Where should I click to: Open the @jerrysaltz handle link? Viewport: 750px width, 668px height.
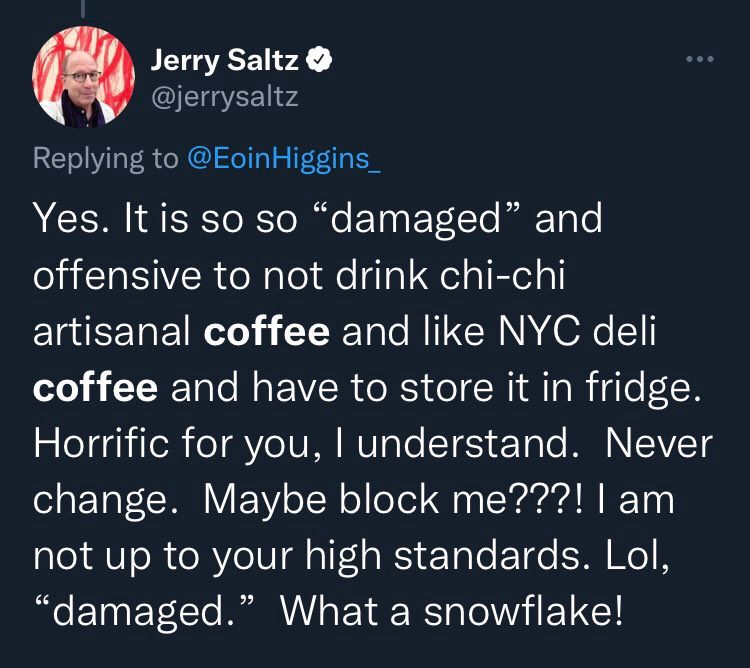click(224, 97)
